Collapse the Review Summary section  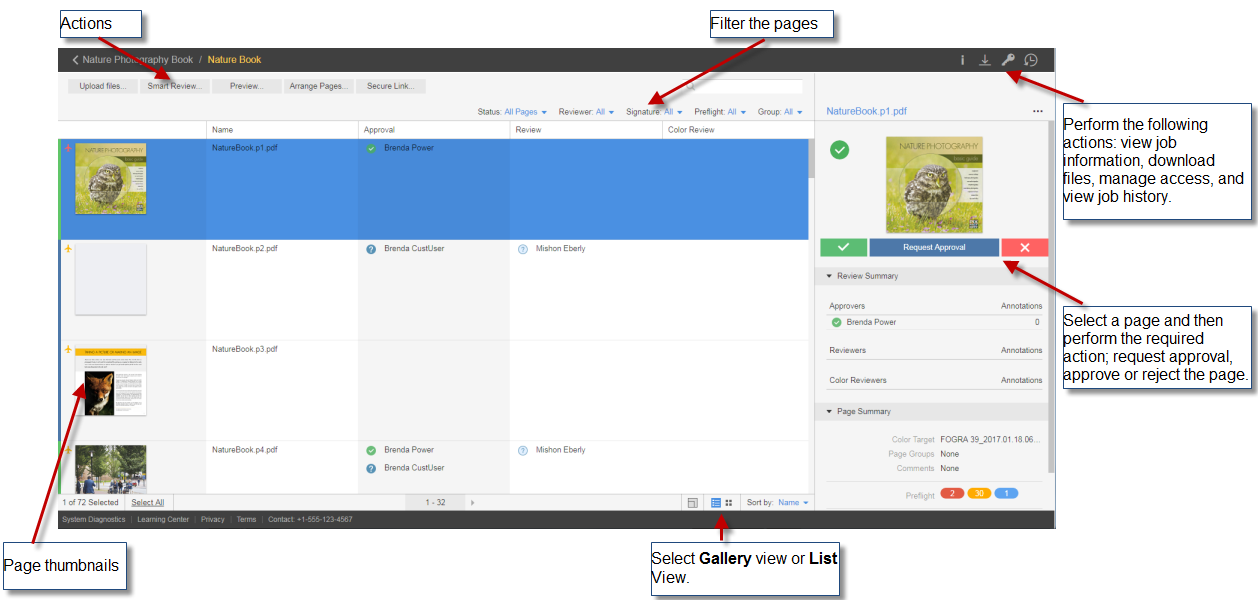point(829,276)
